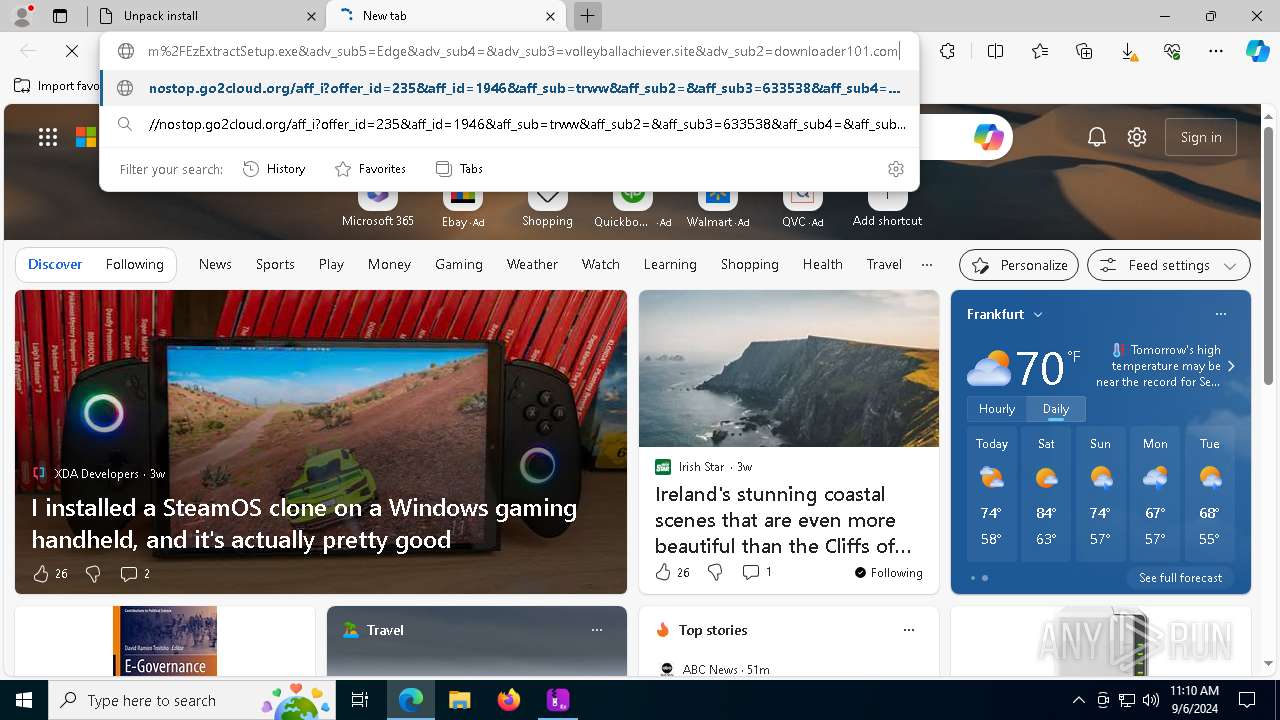The image size is (1280, 720).
Task: Open the Add shortcut tile
Action: click(x=887, y=208)
